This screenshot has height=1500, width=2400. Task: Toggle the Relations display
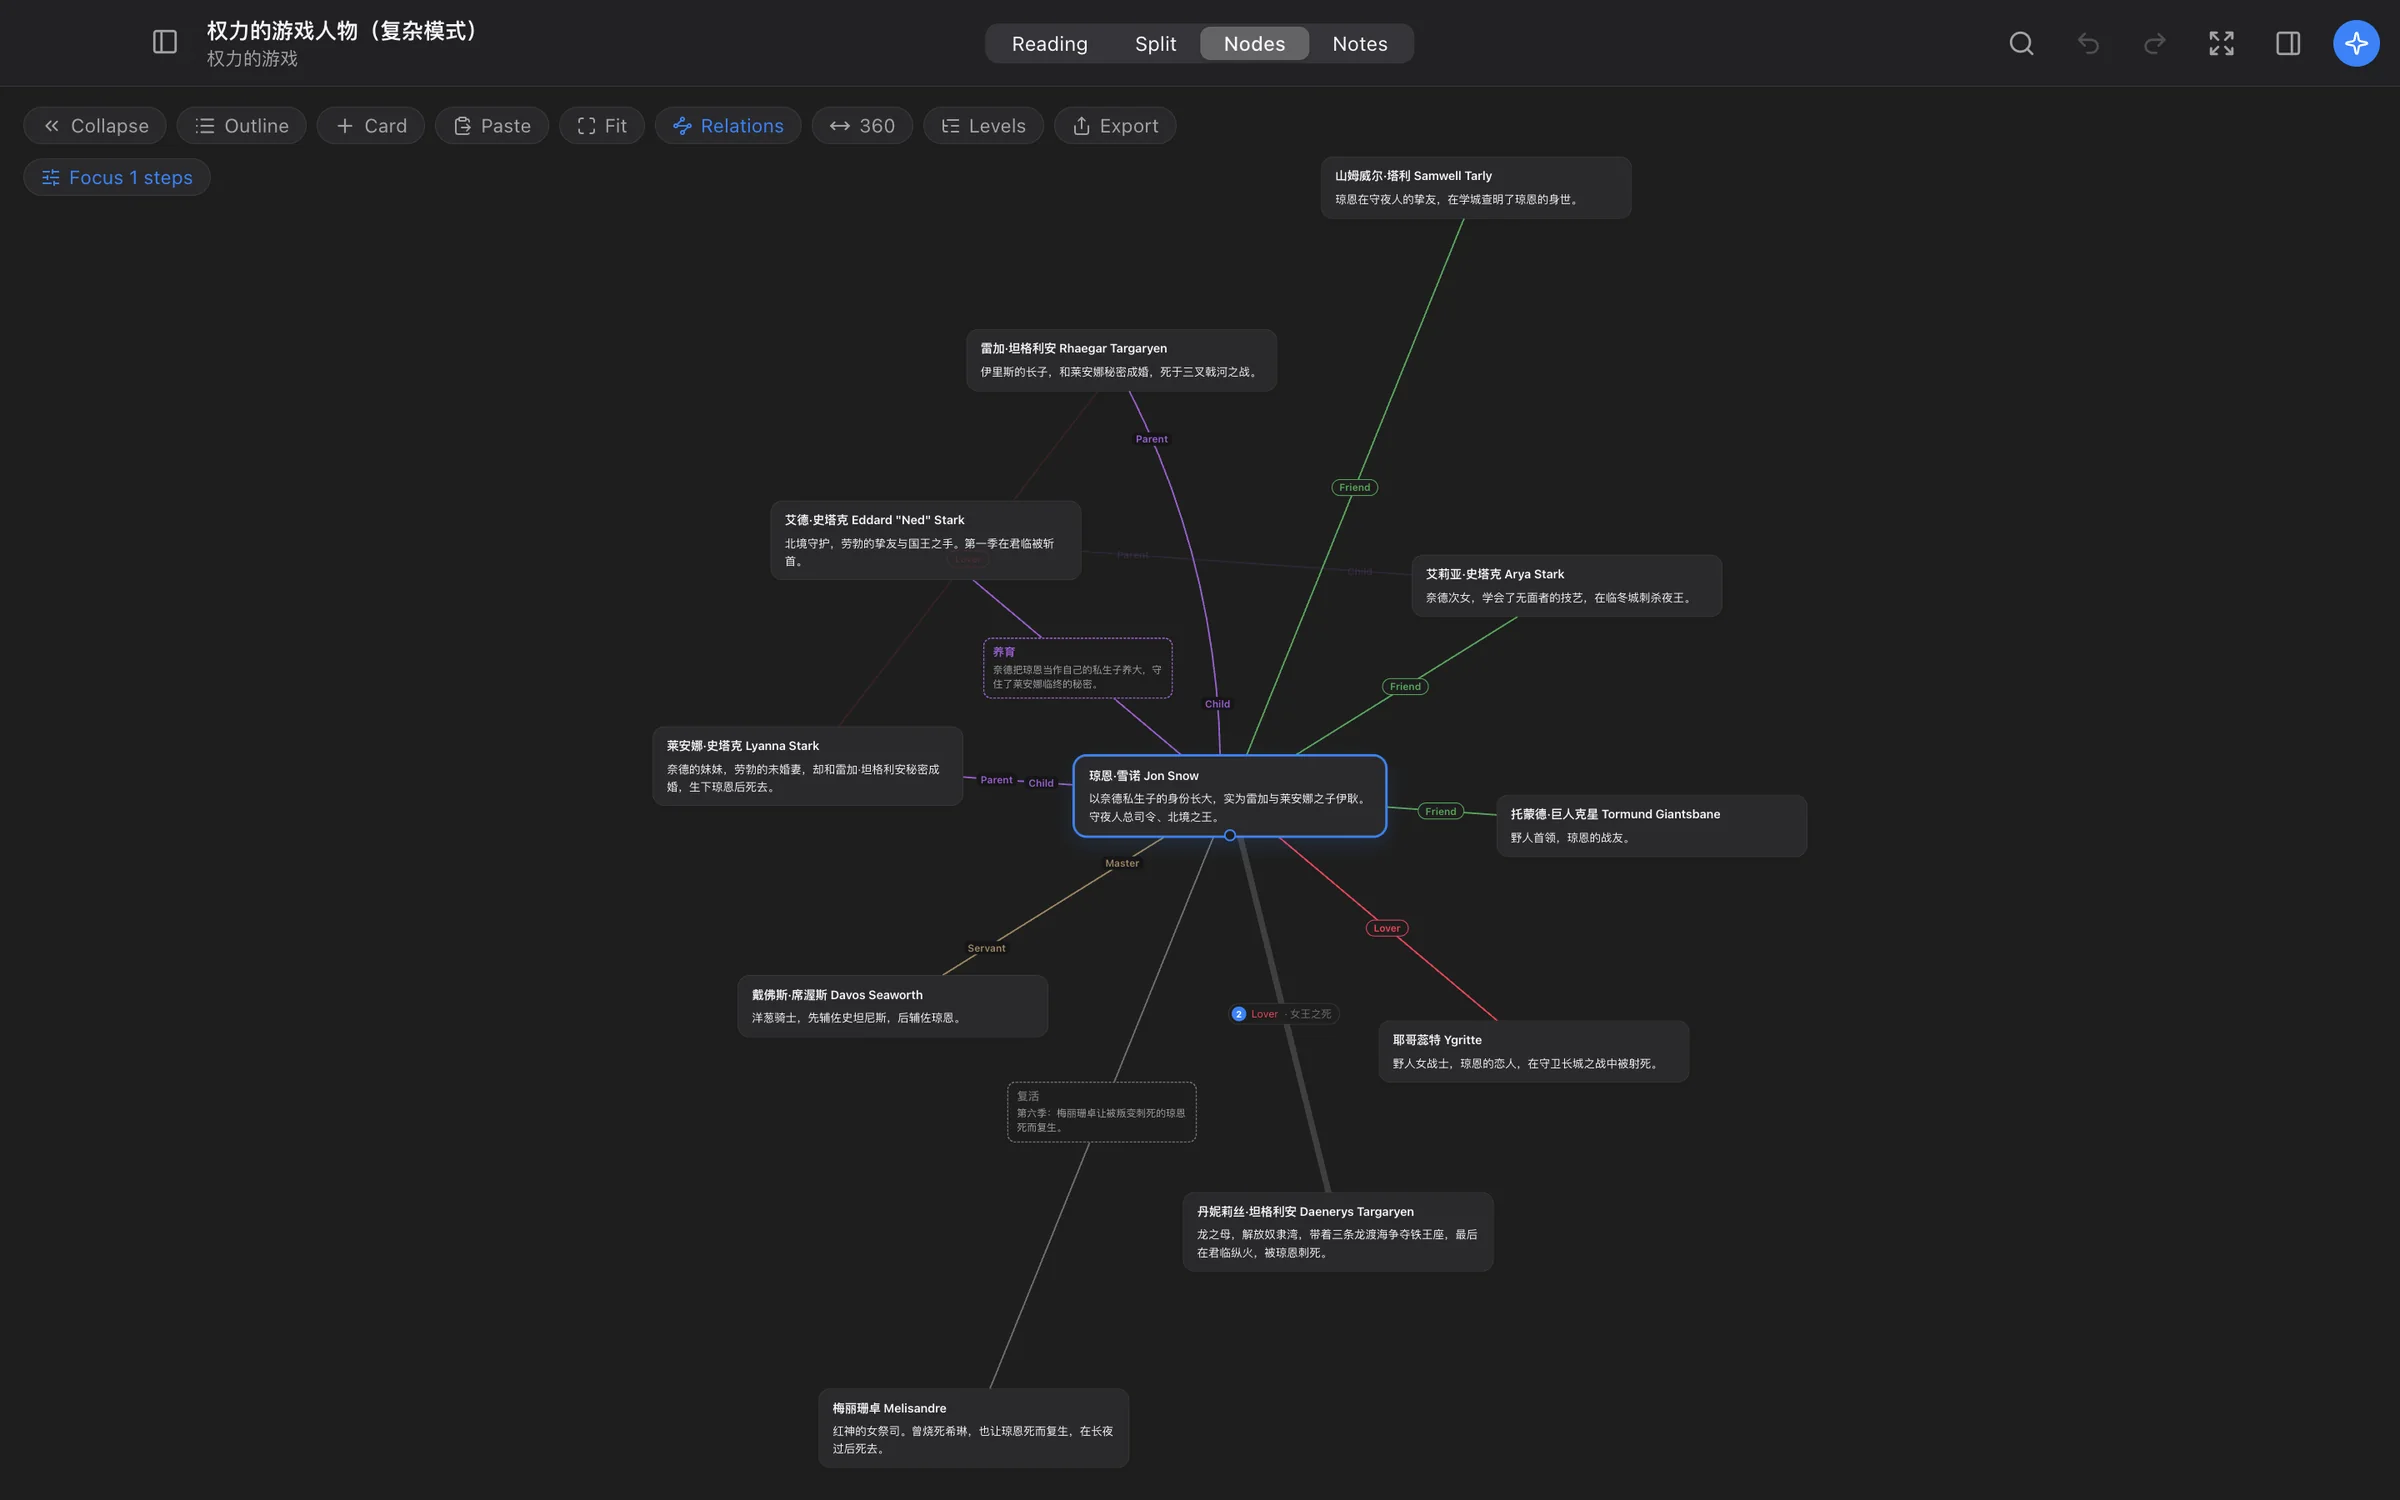point(728,126)
